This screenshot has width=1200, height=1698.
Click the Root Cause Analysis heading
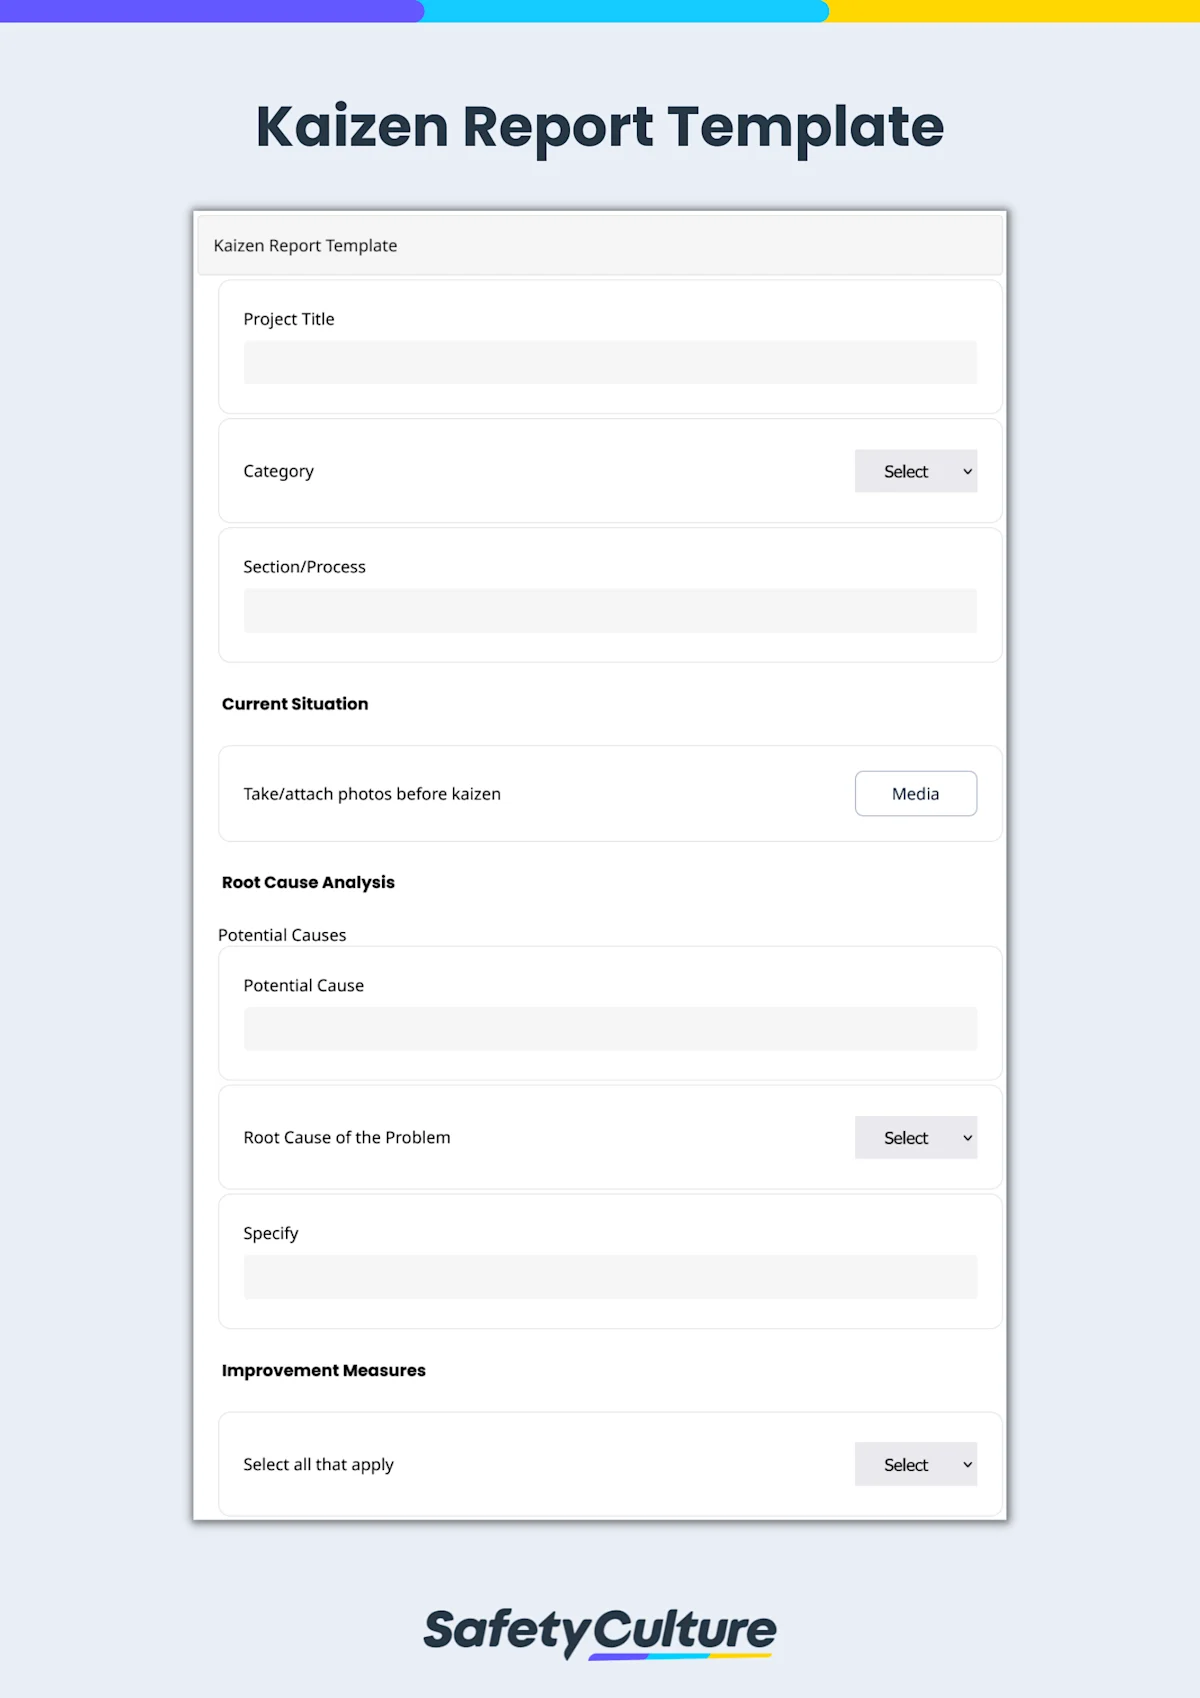pos(308,882)
